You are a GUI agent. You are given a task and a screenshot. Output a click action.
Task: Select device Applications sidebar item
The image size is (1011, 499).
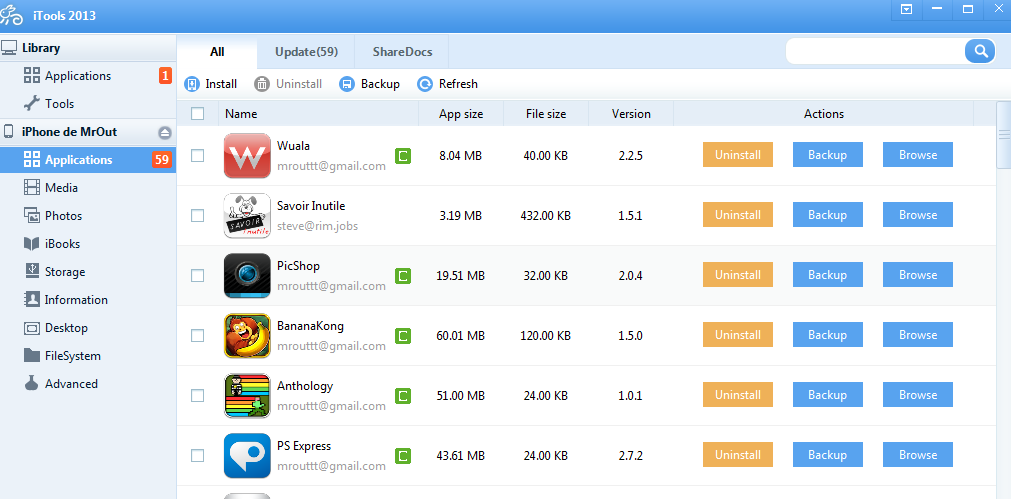88,159
